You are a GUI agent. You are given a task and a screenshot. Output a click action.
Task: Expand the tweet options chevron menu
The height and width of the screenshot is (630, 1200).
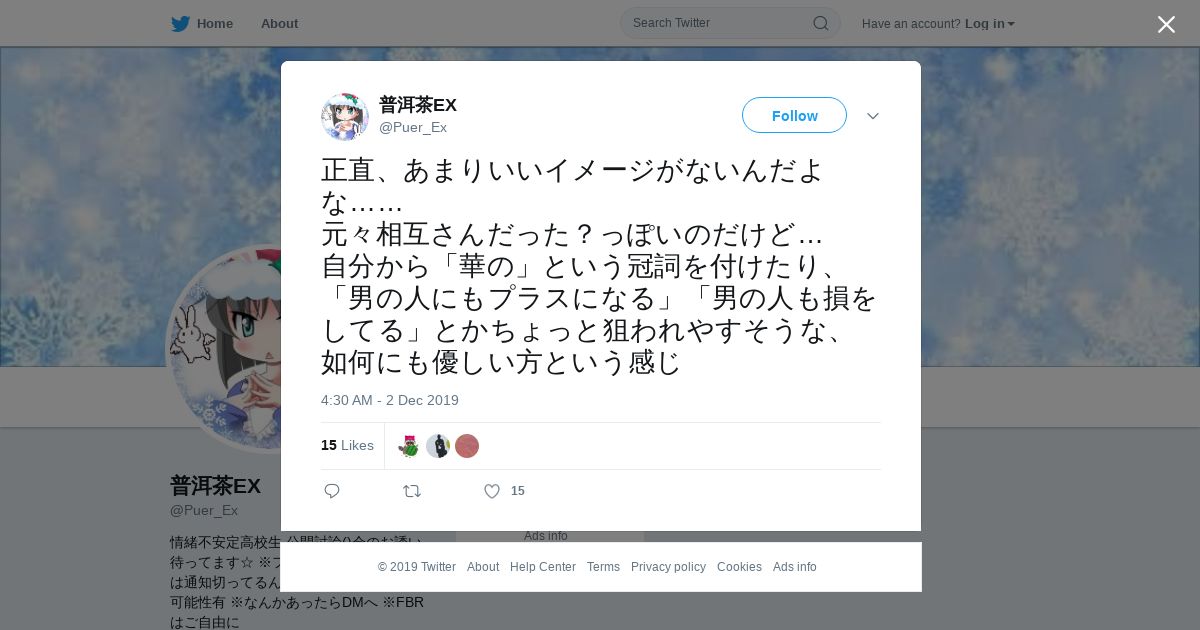point(873,116)
